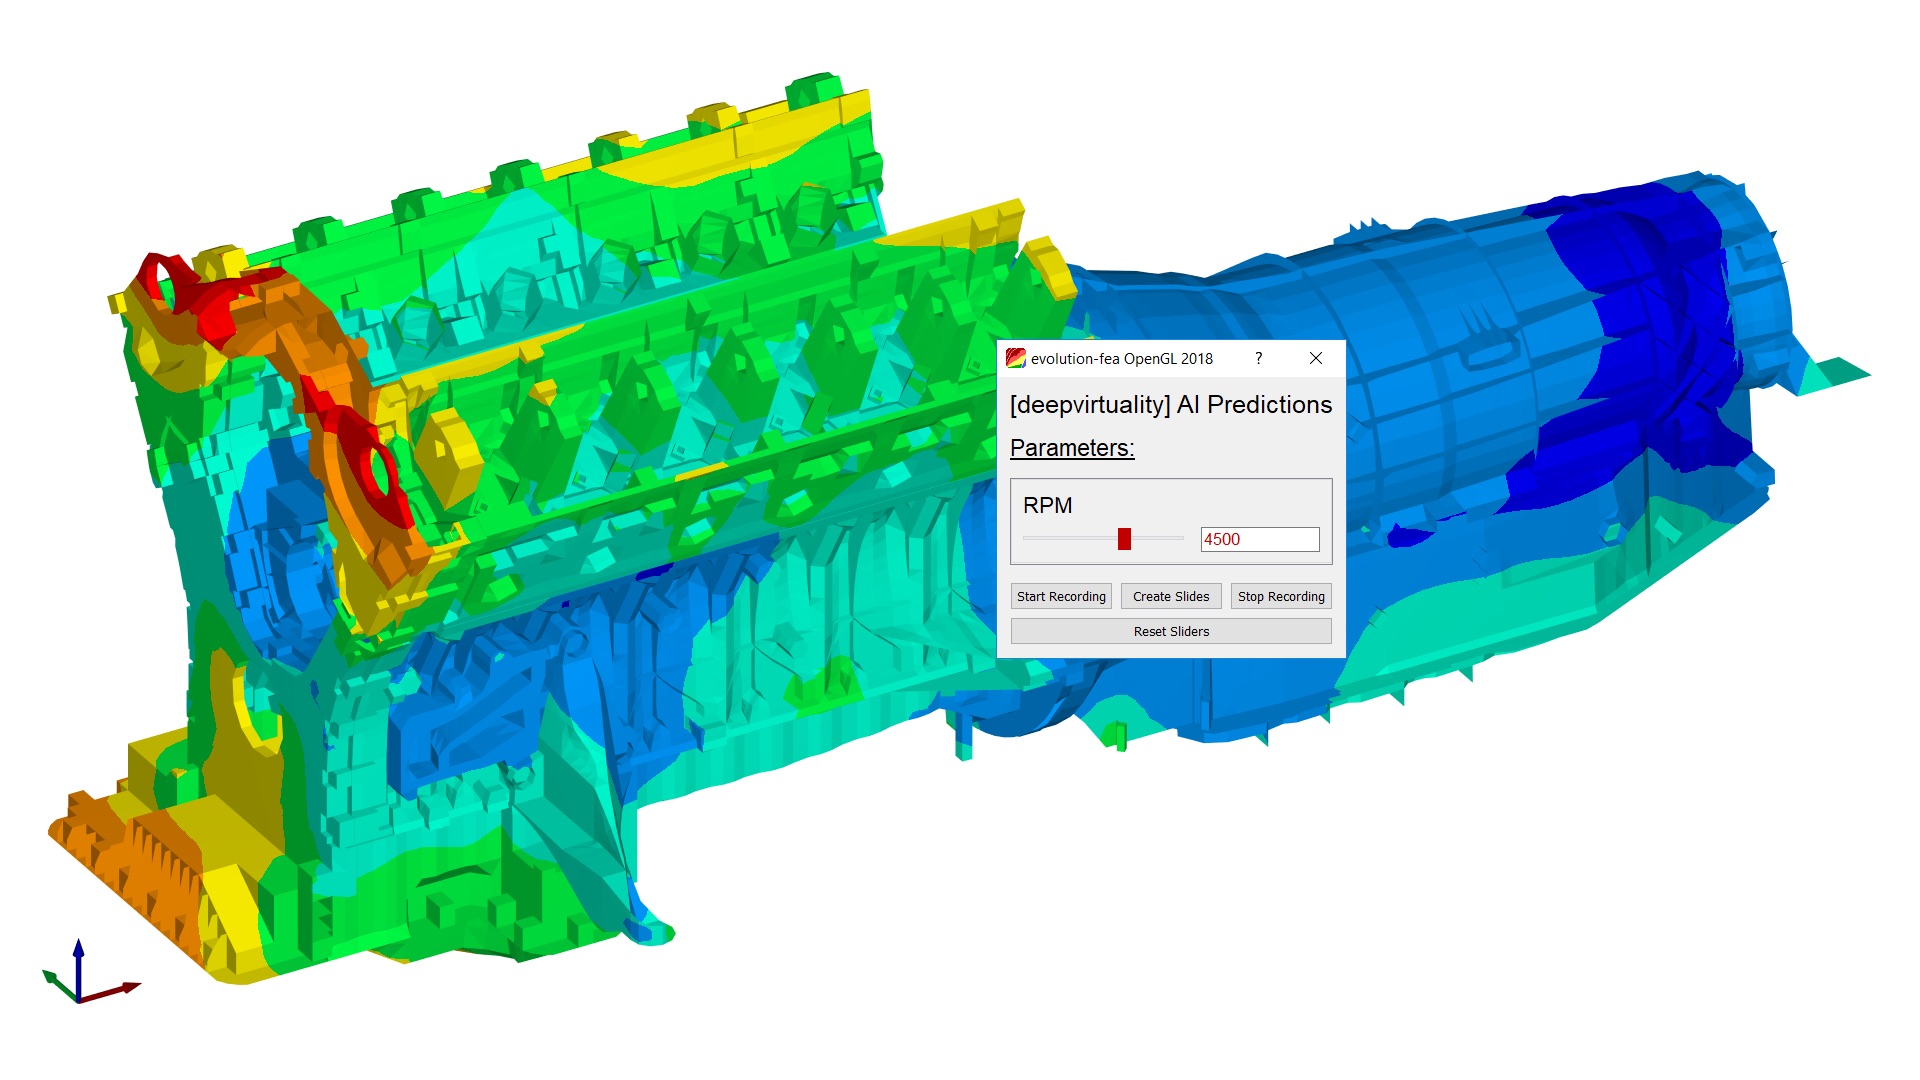Click Reset Sliders button

[1171, 631]
